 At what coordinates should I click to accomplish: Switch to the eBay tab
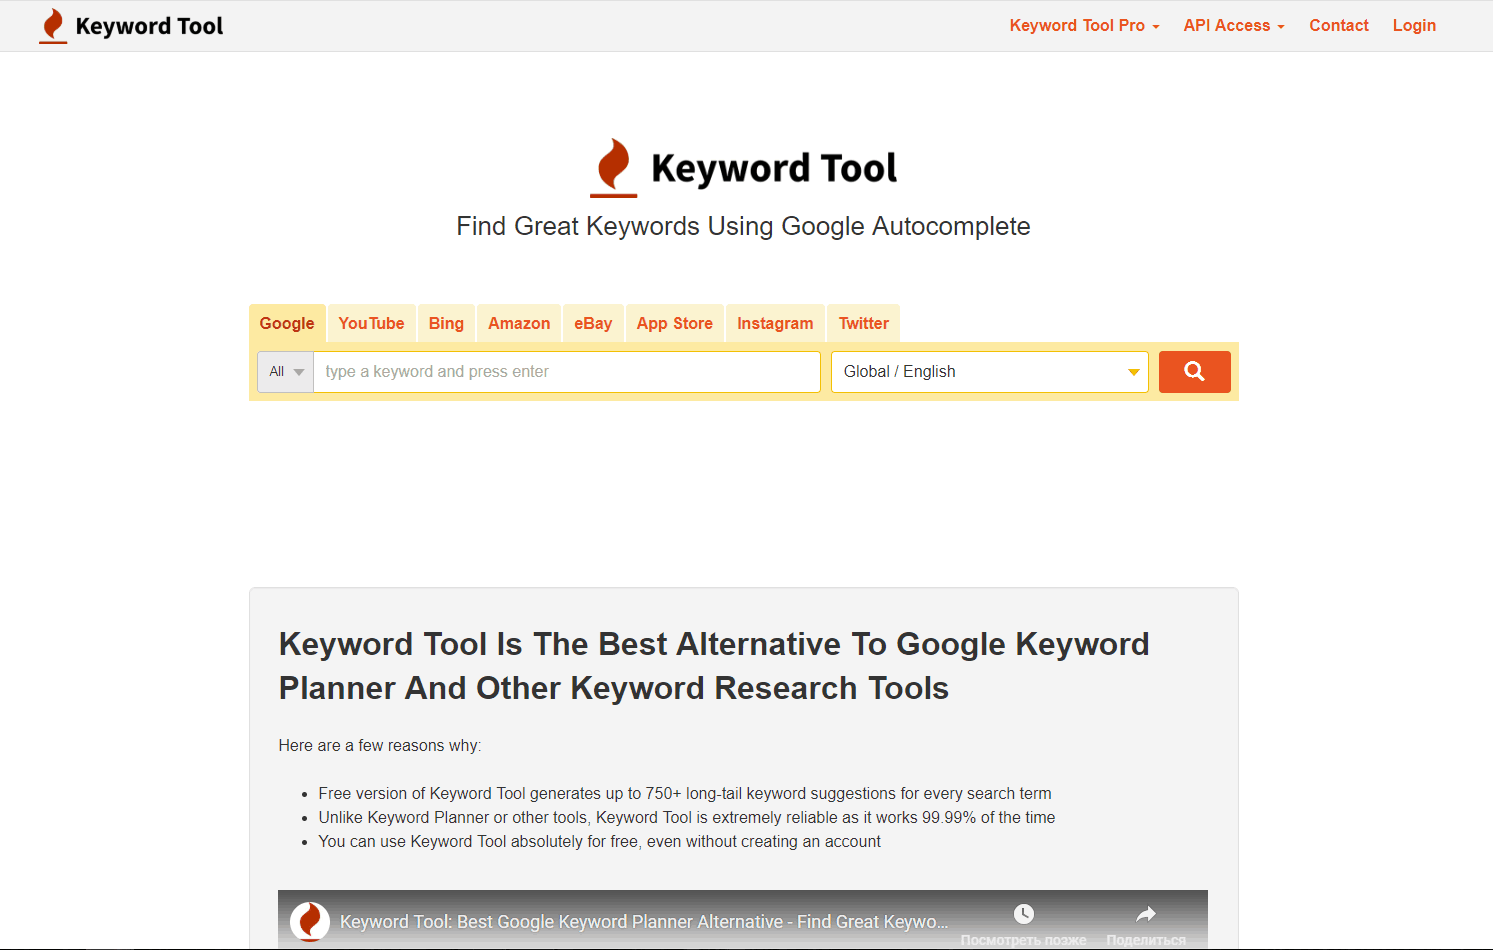593,323
